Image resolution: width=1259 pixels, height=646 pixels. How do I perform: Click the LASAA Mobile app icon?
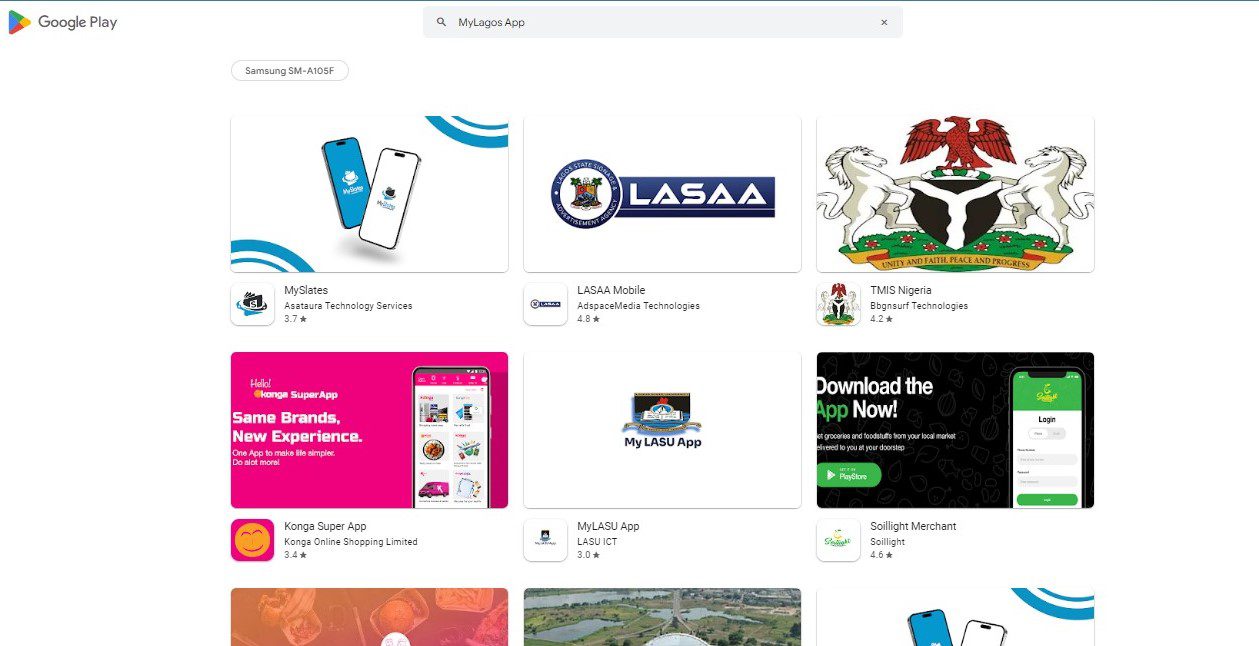545,304
